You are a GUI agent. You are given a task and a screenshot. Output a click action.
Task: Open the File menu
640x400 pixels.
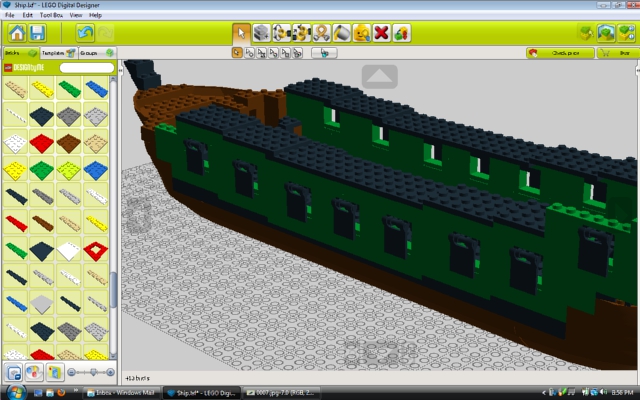(9, 15)
